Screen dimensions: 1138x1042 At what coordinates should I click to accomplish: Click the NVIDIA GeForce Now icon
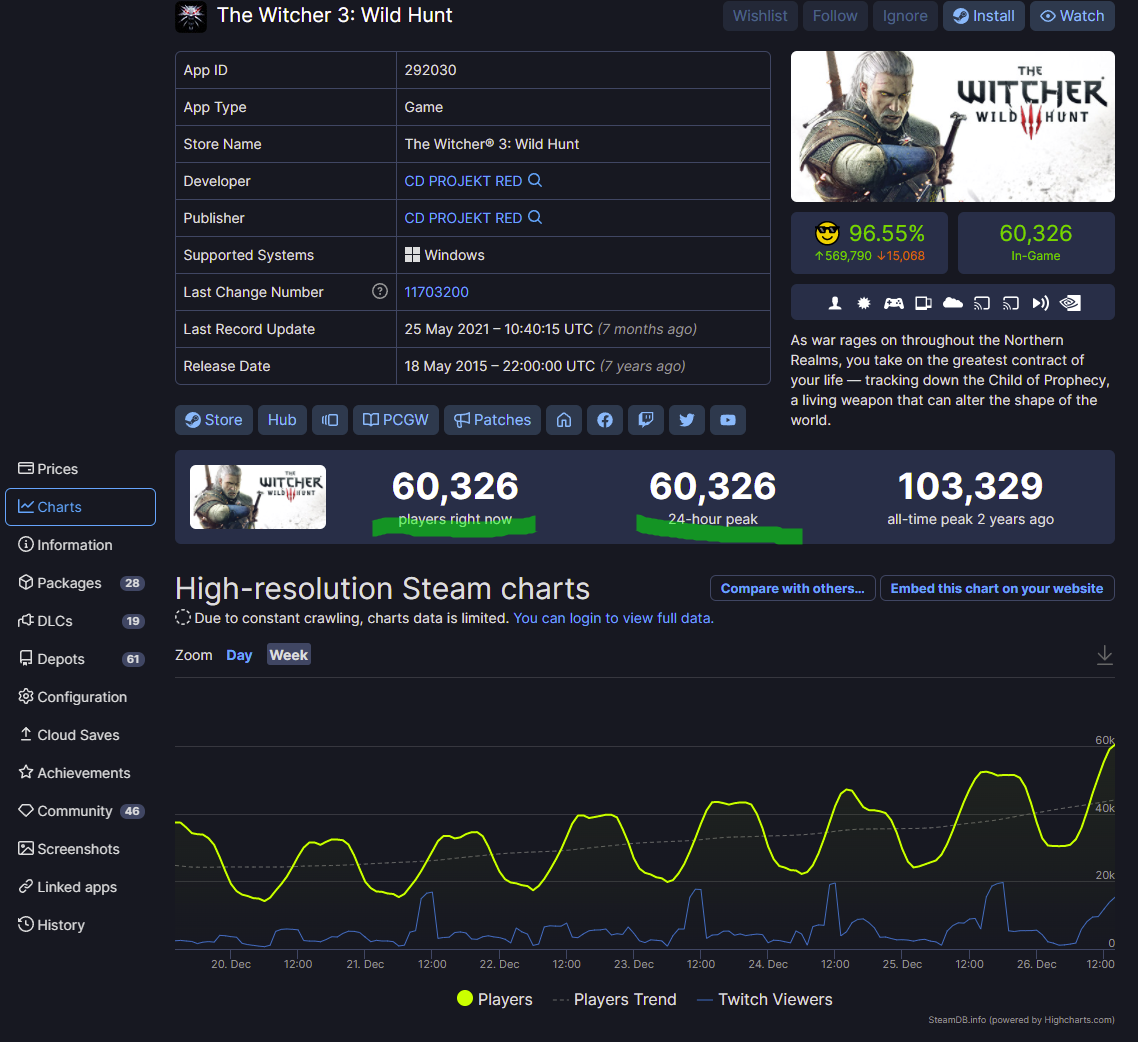1070,303
